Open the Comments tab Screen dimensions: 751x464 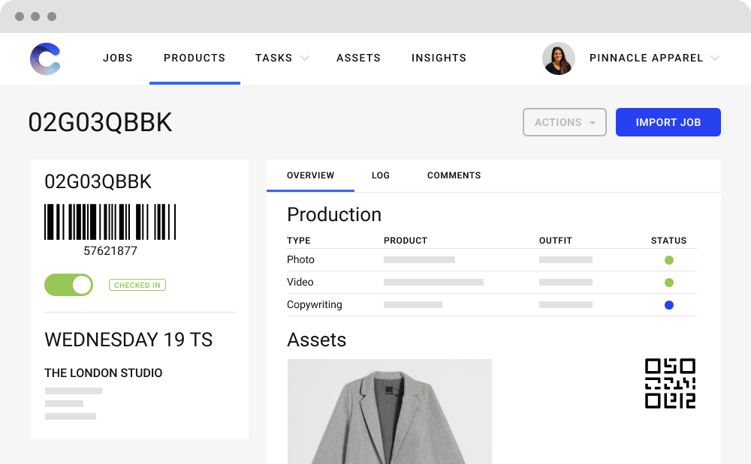click(x=453, y=175)
